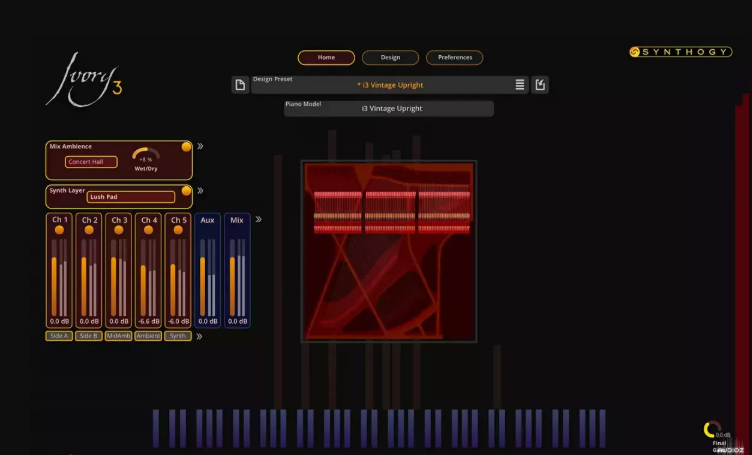This screenshot has width=752, height=455.
Task: Toggle Synth Layer on/off indicator
Action: pos(186,191)
